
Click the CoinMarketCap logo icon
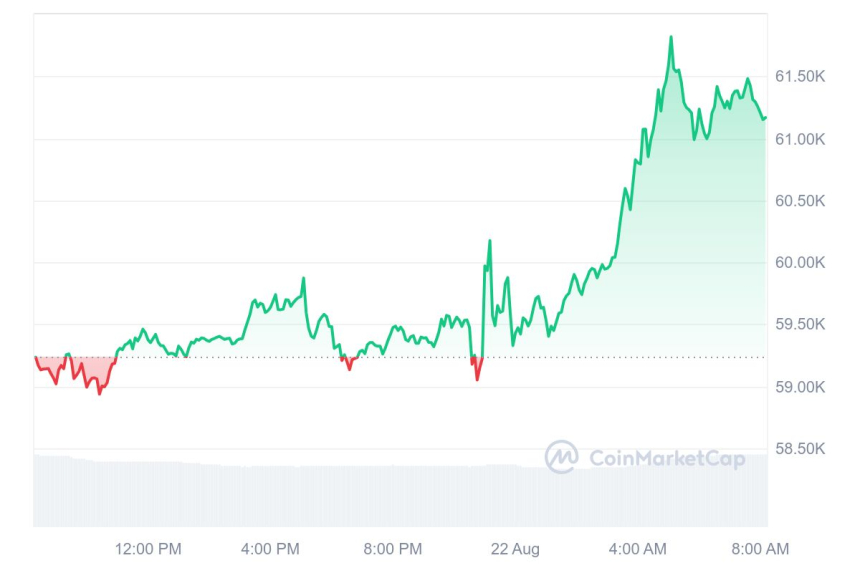(561, 457)
